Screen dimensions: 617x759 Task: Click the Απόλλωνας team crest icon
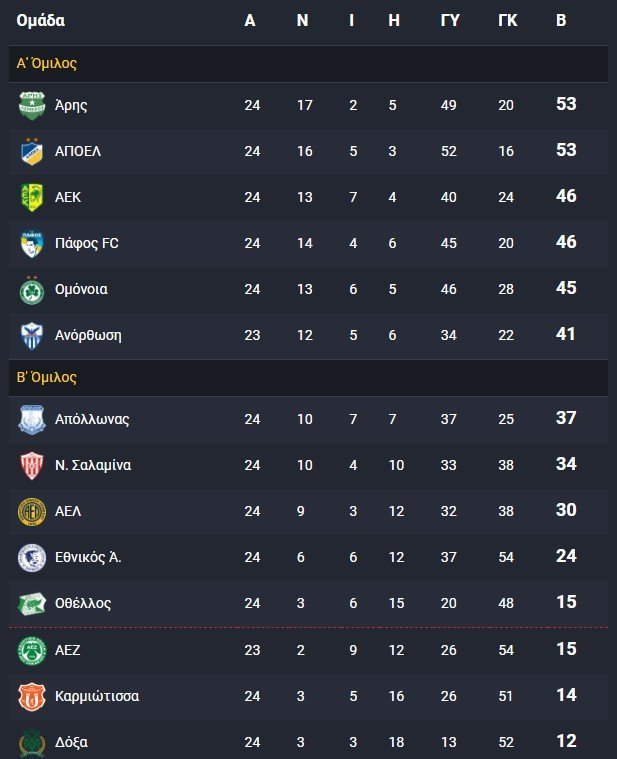32,419
